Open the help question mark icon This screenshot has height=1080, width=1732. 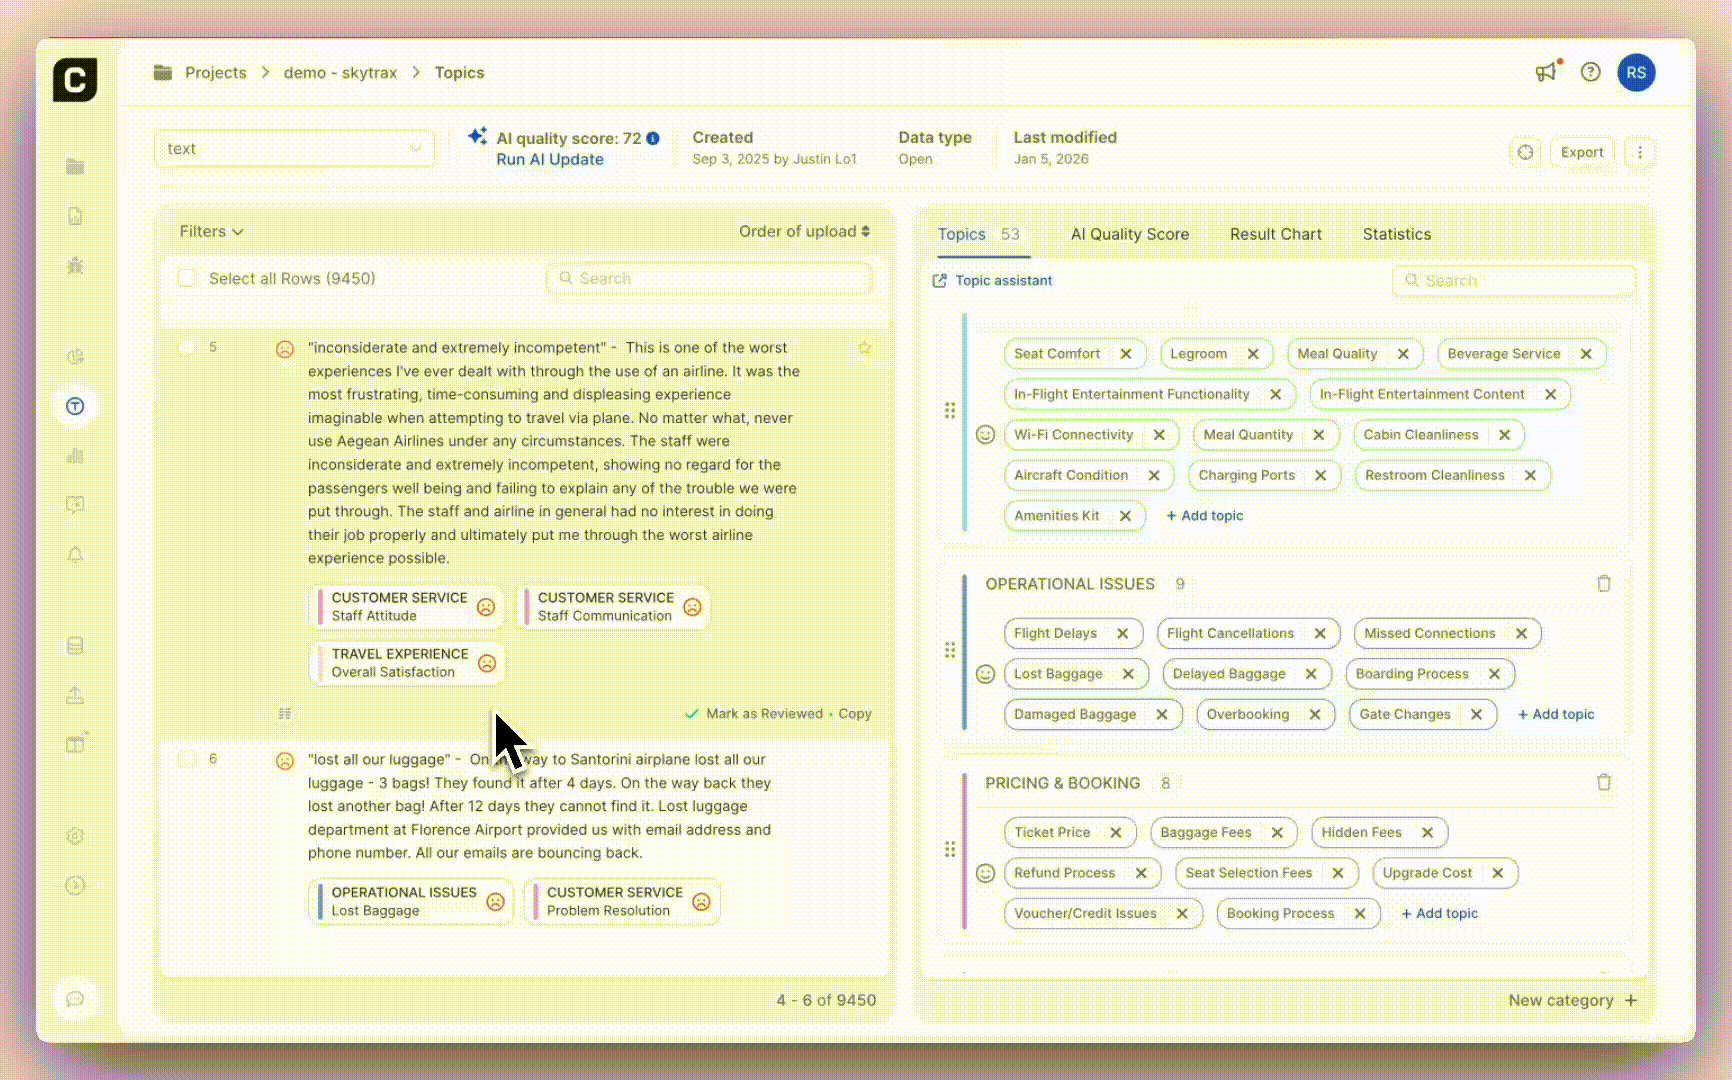(x=1590, y=72)
